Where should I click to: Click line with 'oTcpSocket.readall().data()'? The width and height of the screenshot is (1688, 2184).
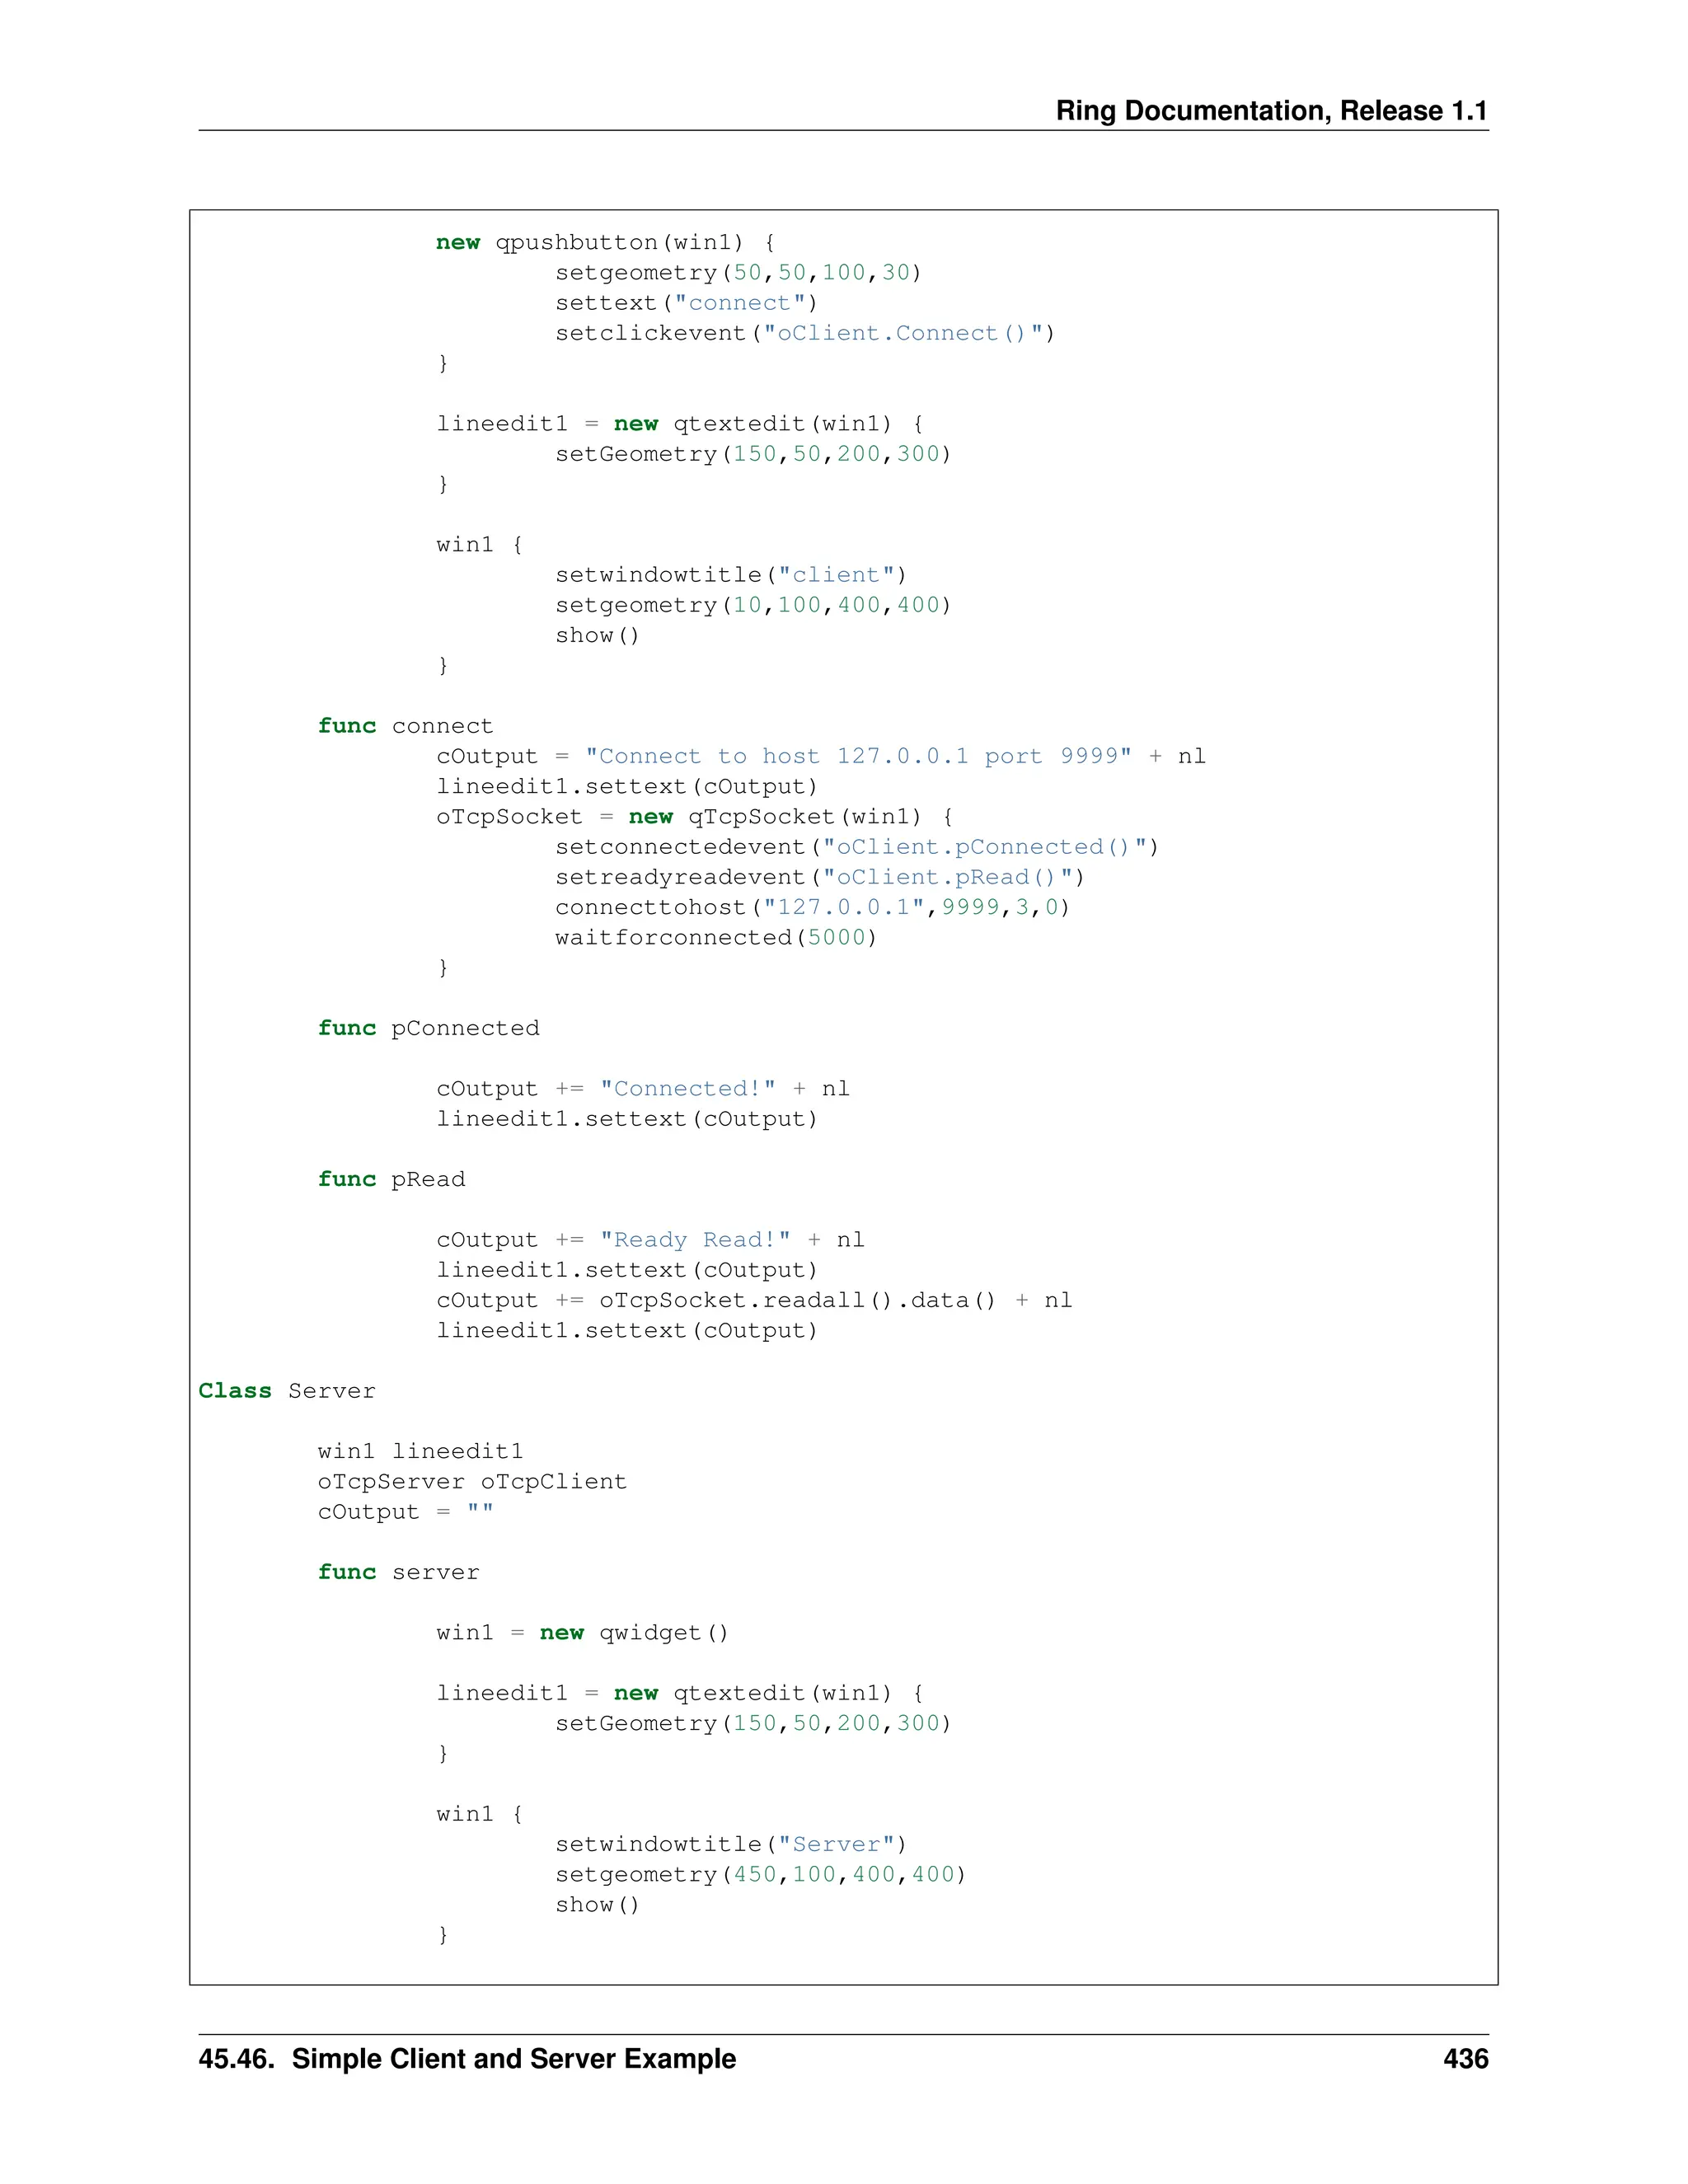tap(754, 1300)
